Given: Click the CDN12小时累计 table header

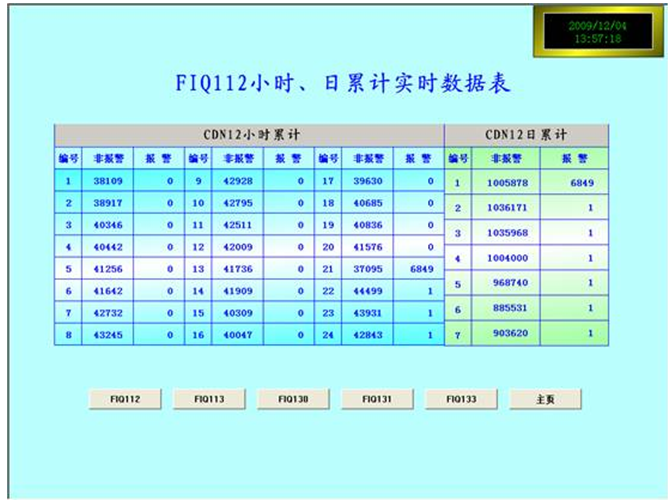Looking at the screenshot, I should click(x=249, y=134).
